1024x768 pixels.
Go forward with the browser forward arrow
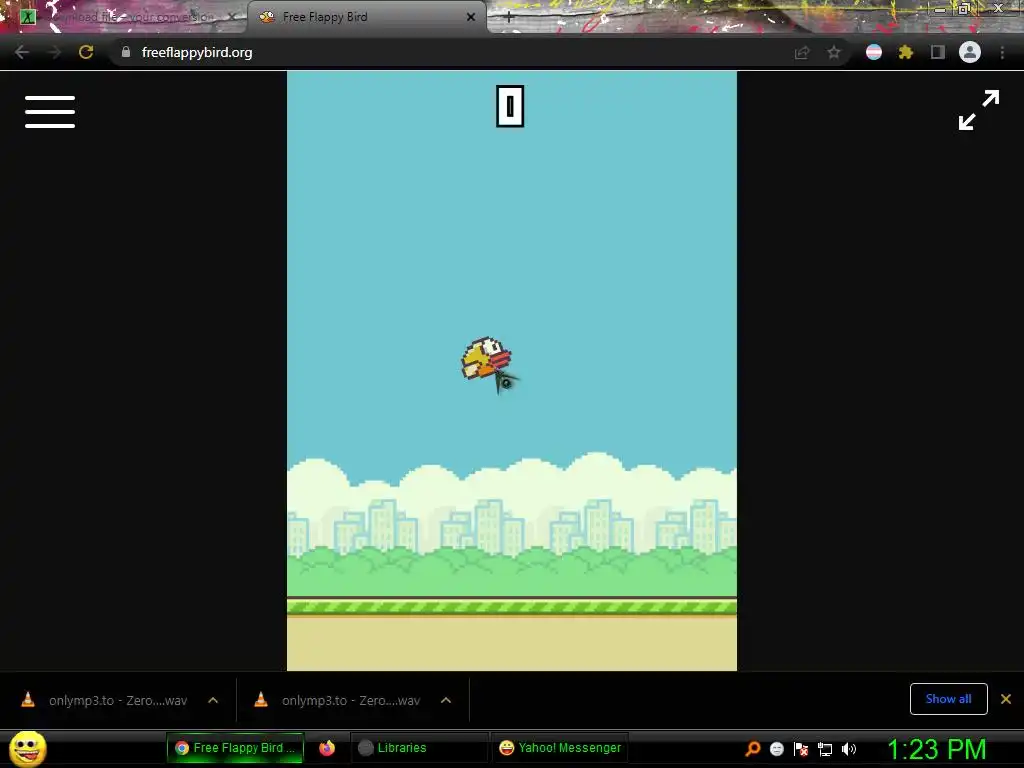54,52
